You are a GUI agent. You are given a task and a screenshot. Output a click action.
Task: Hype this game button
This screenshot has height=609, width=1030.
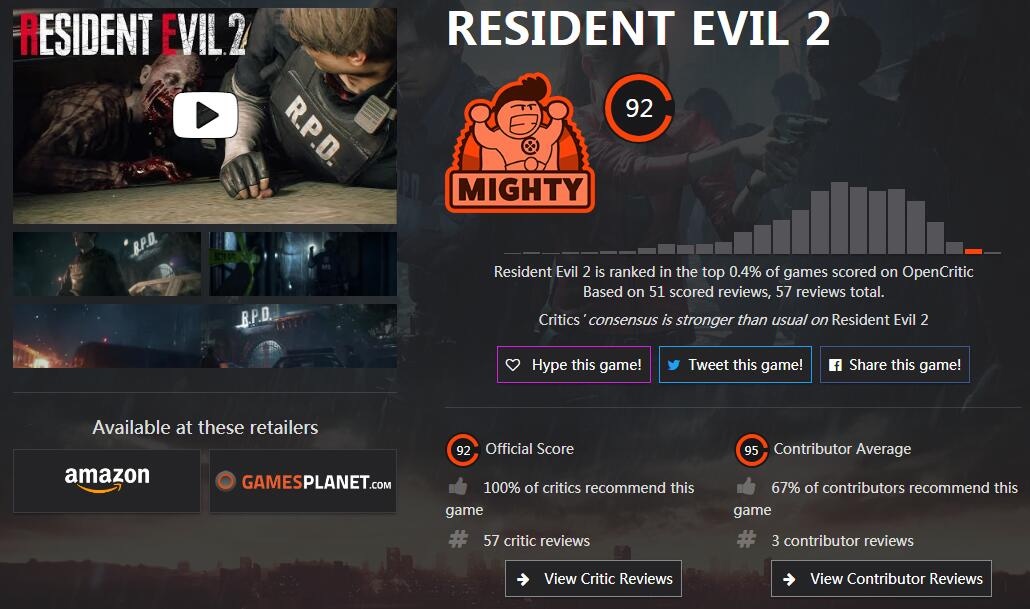573,365
